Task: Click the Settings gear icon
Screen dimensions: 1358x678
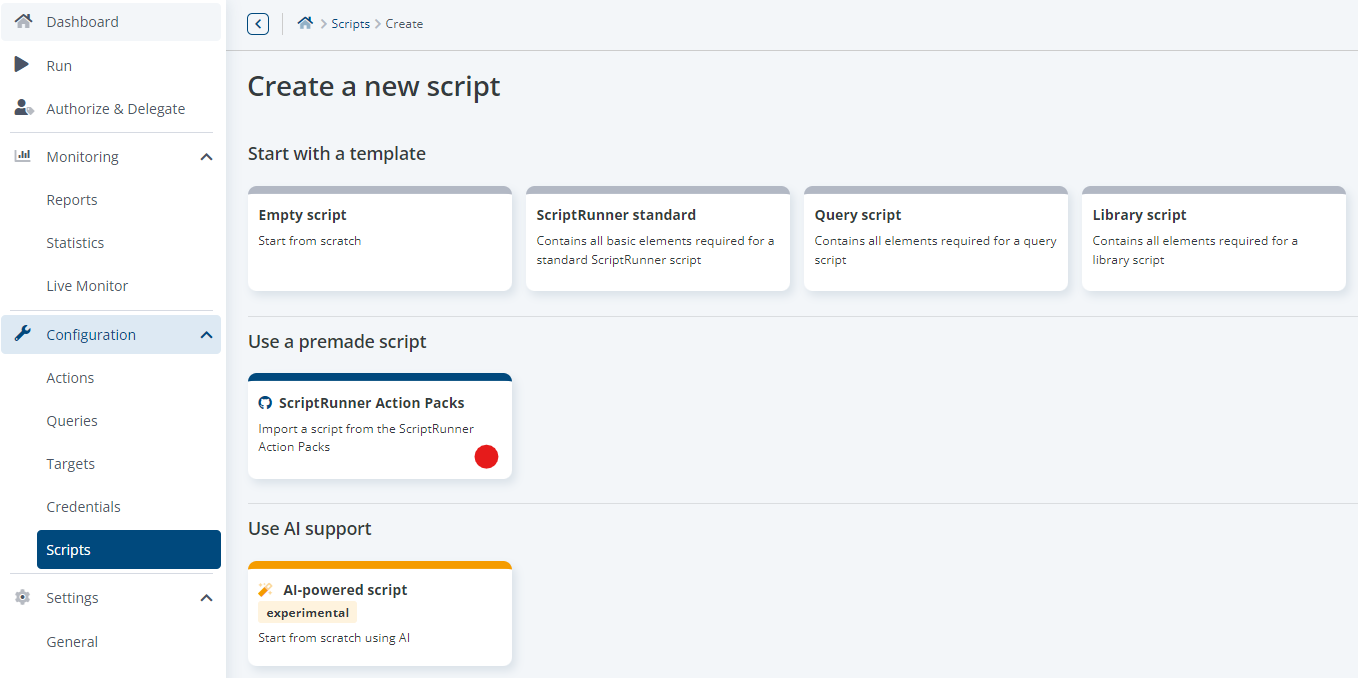Action: tap(22, 597)
